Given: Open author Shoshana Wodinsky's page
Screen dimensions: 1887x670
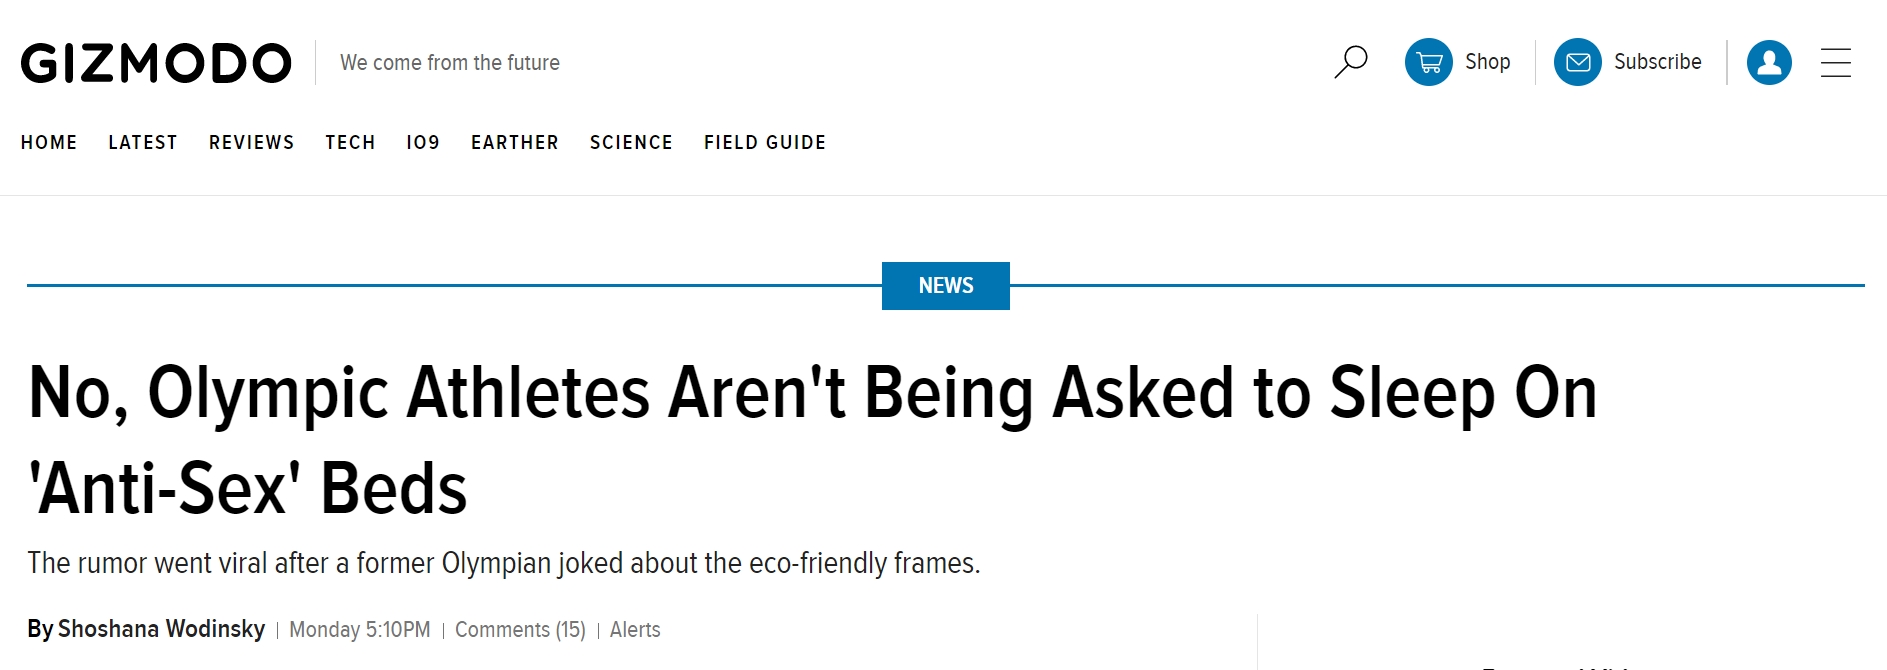Looking at the screenshot, I should pos(161,629).
